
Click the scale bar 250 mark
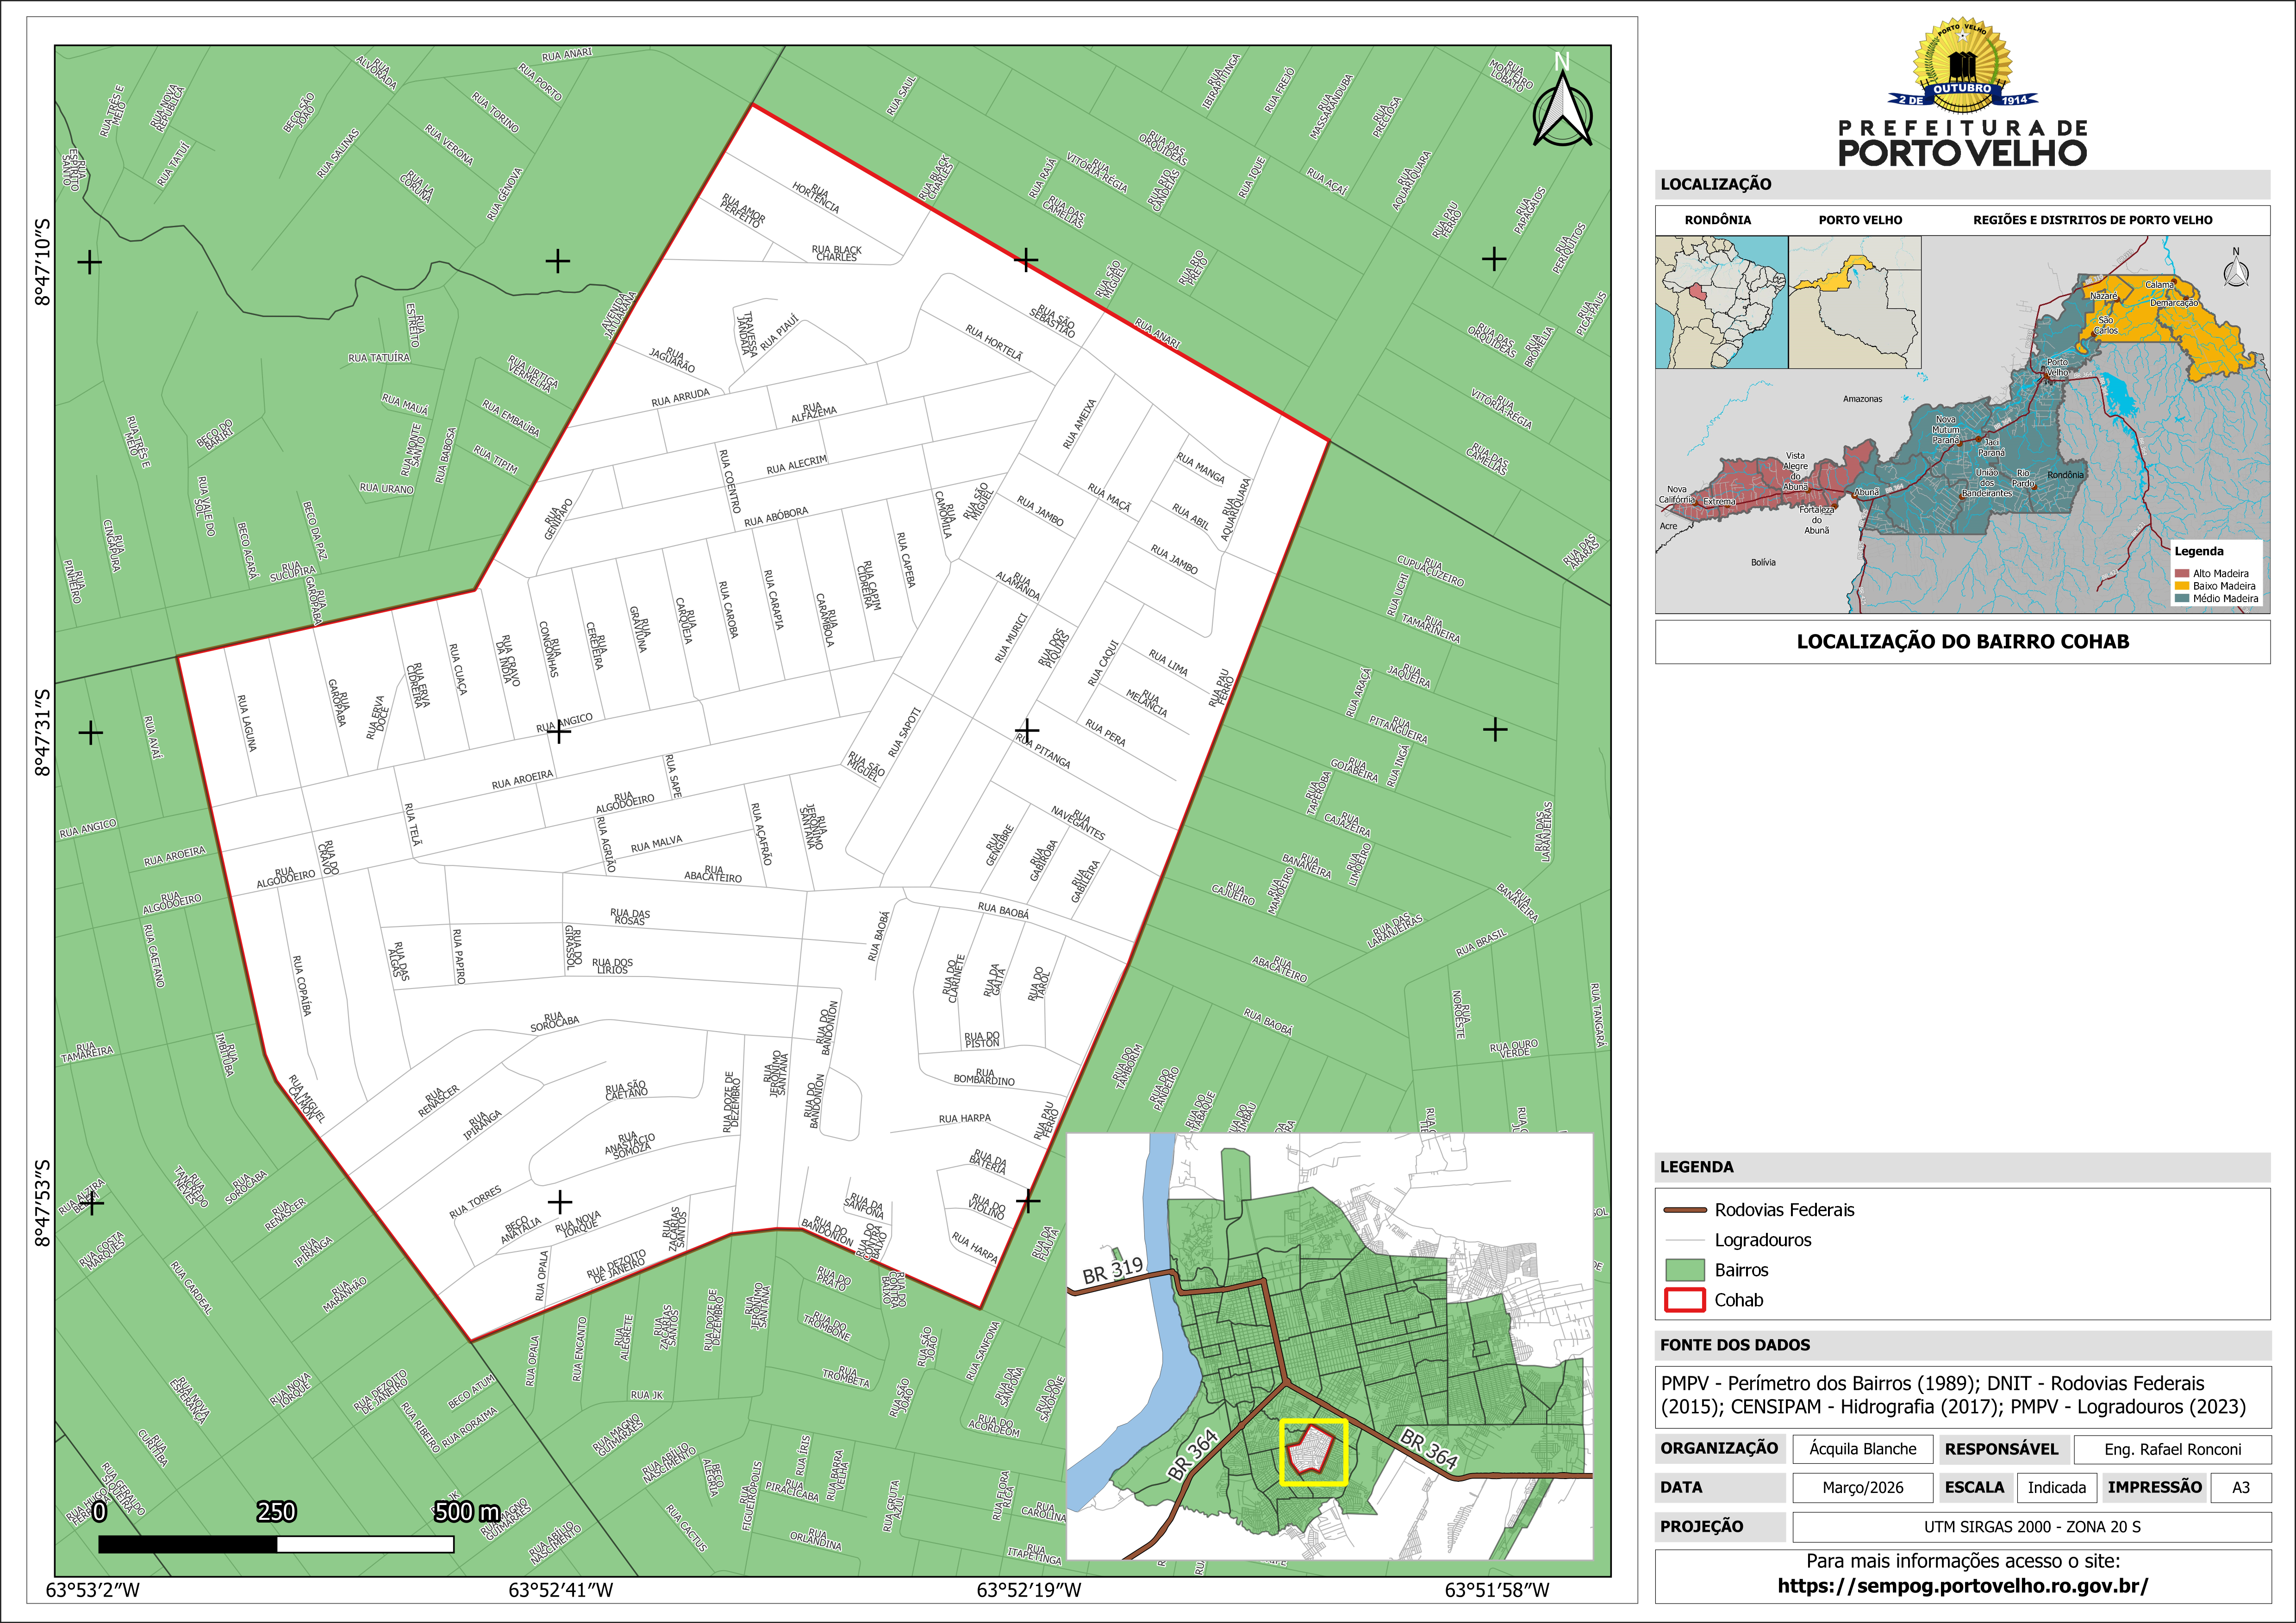pyautogui.click(x=276, y=1512)
